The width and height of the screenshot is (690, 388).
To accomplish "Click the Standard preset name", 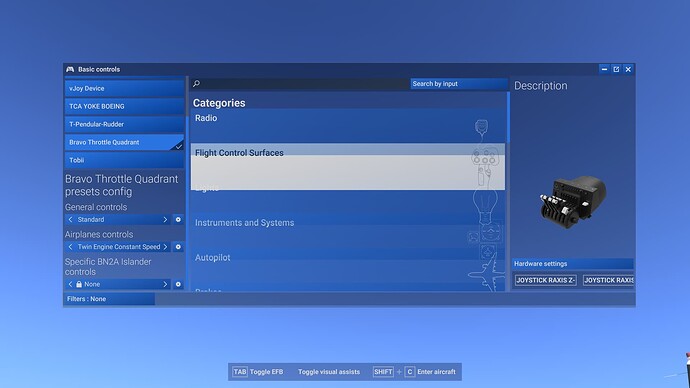I will tap(91, 220).
